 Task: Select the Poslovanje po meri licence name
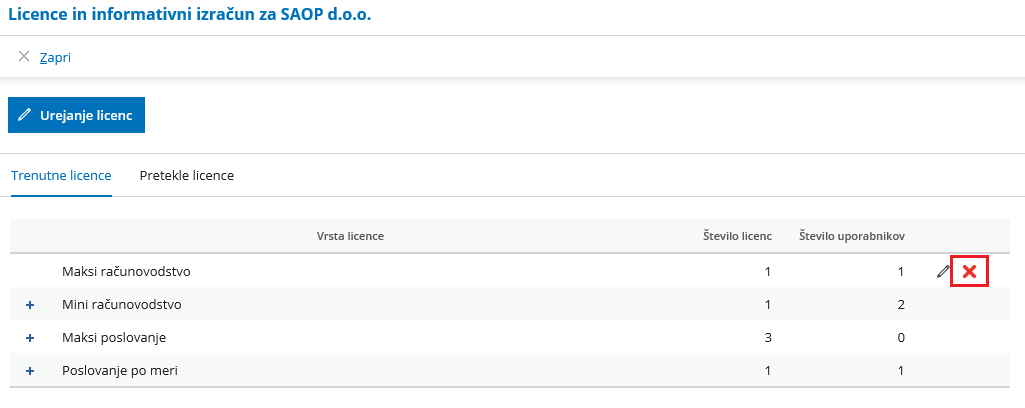point(120,371)
